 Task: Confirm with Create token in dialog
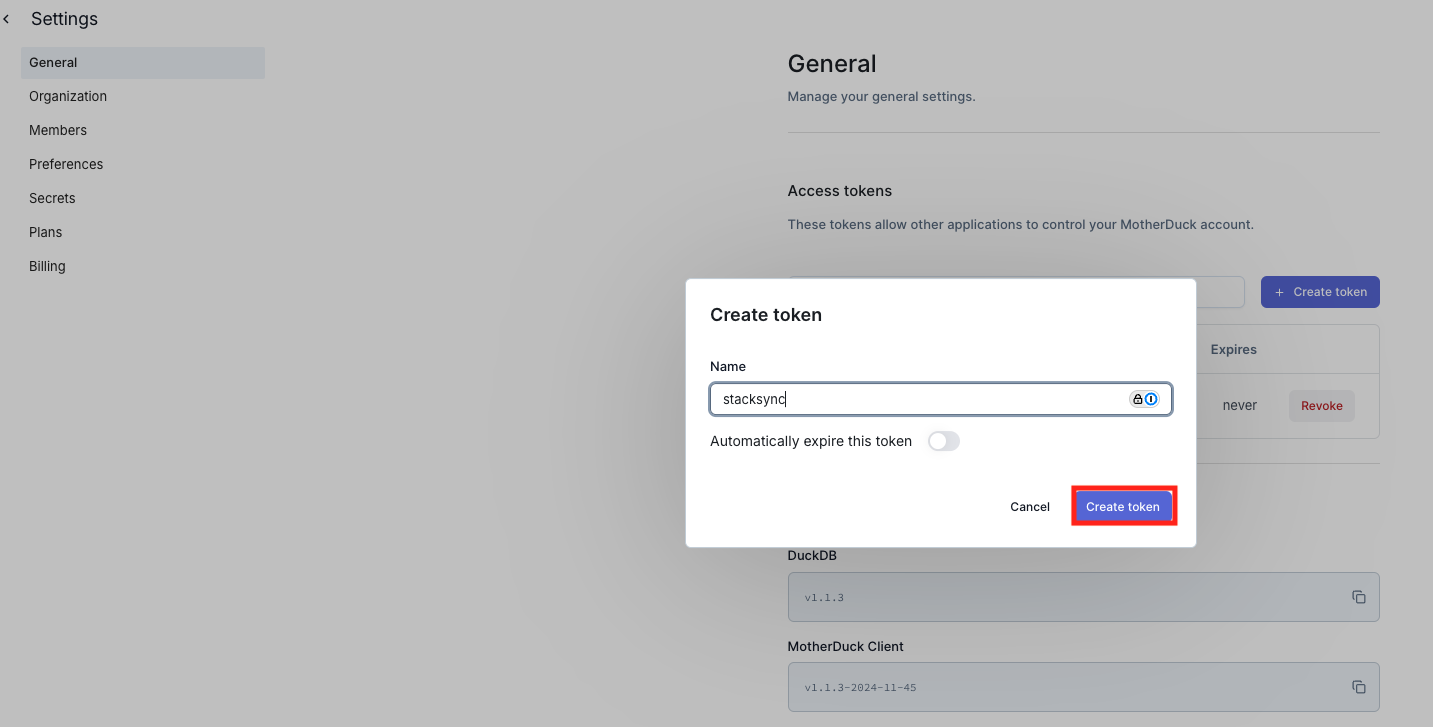click(x=1122, y=507)
